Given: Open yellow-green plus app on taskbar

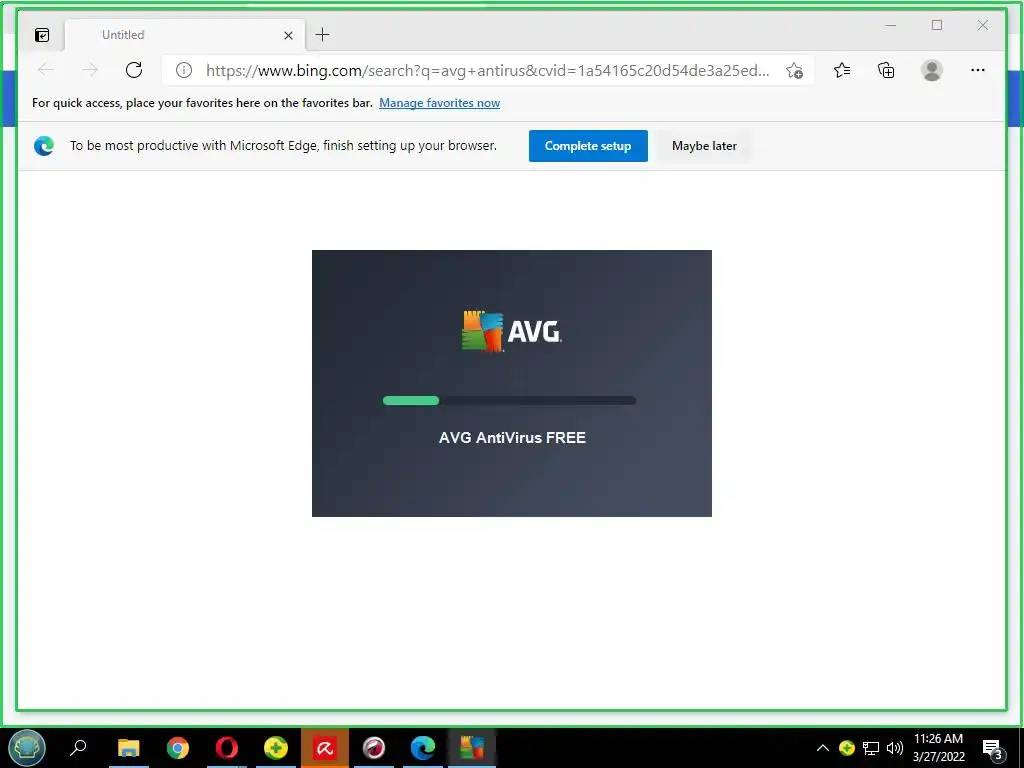Looking at the screenshot, I should (276, 747).
